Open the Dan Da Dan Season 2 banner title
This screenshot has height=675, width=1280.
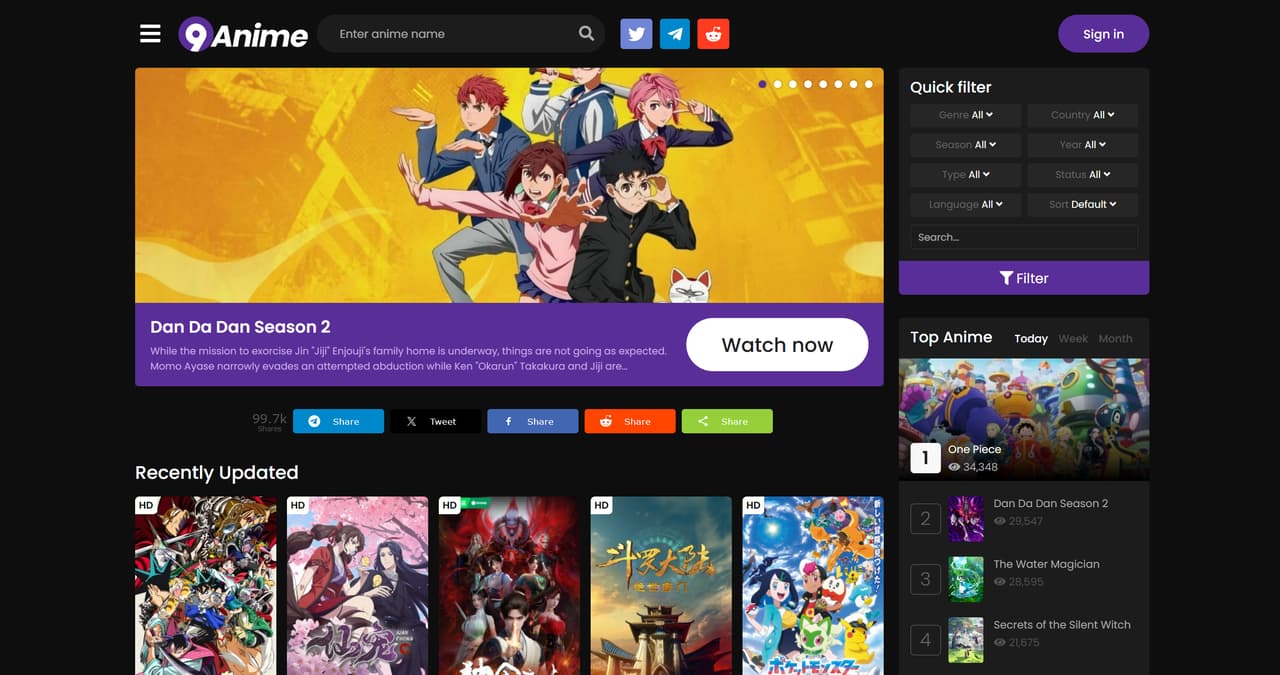click(x=240, y=327)
